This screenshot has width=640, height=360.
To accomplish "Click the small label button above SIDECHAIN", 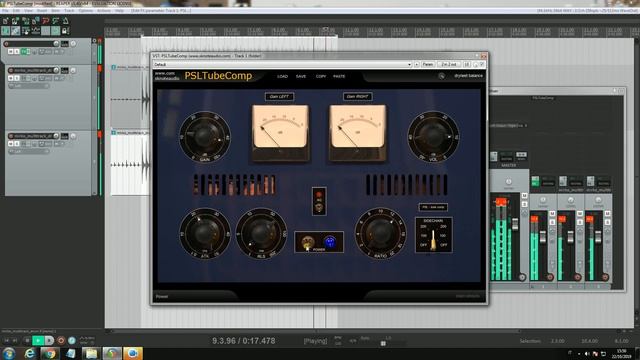I will (x=433, y=207).
